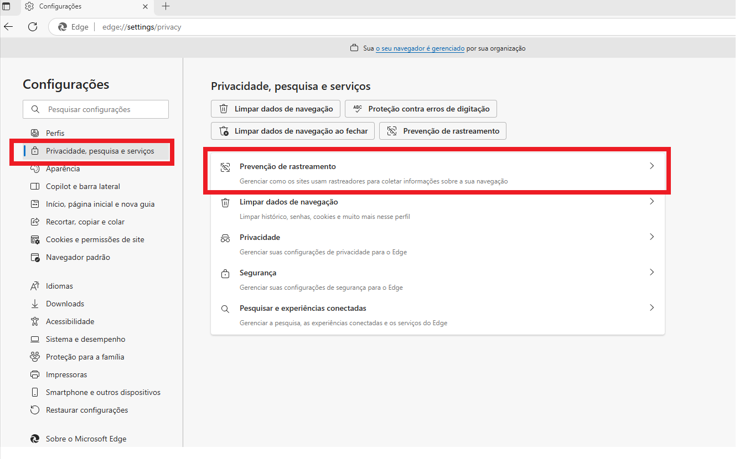Select the Configurações browser tab
This screenshot has height=459, width=740.
pyautogui.click(x=86, y=7)
